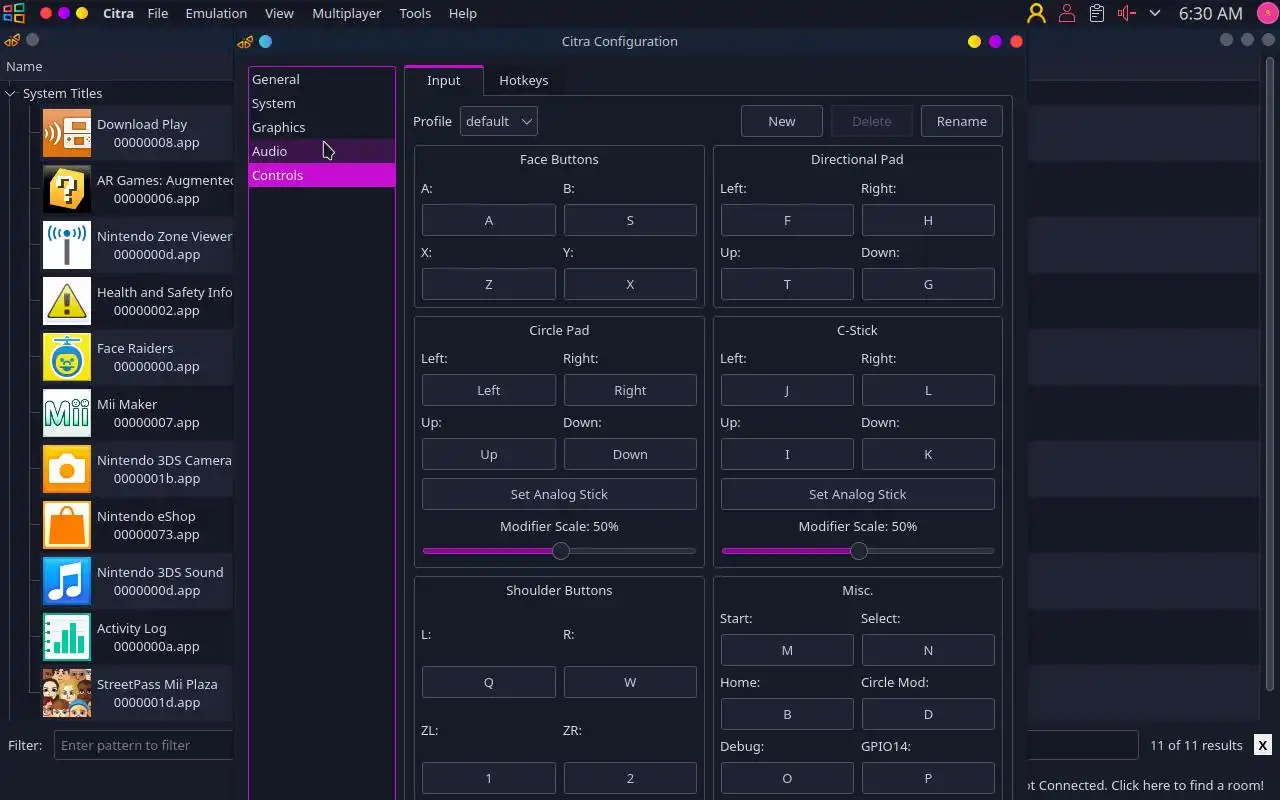Image resolution: width=1280 pixels, height=800 pixels.
Task: Select System in the configuration sidebar
Action: (322, 103)
